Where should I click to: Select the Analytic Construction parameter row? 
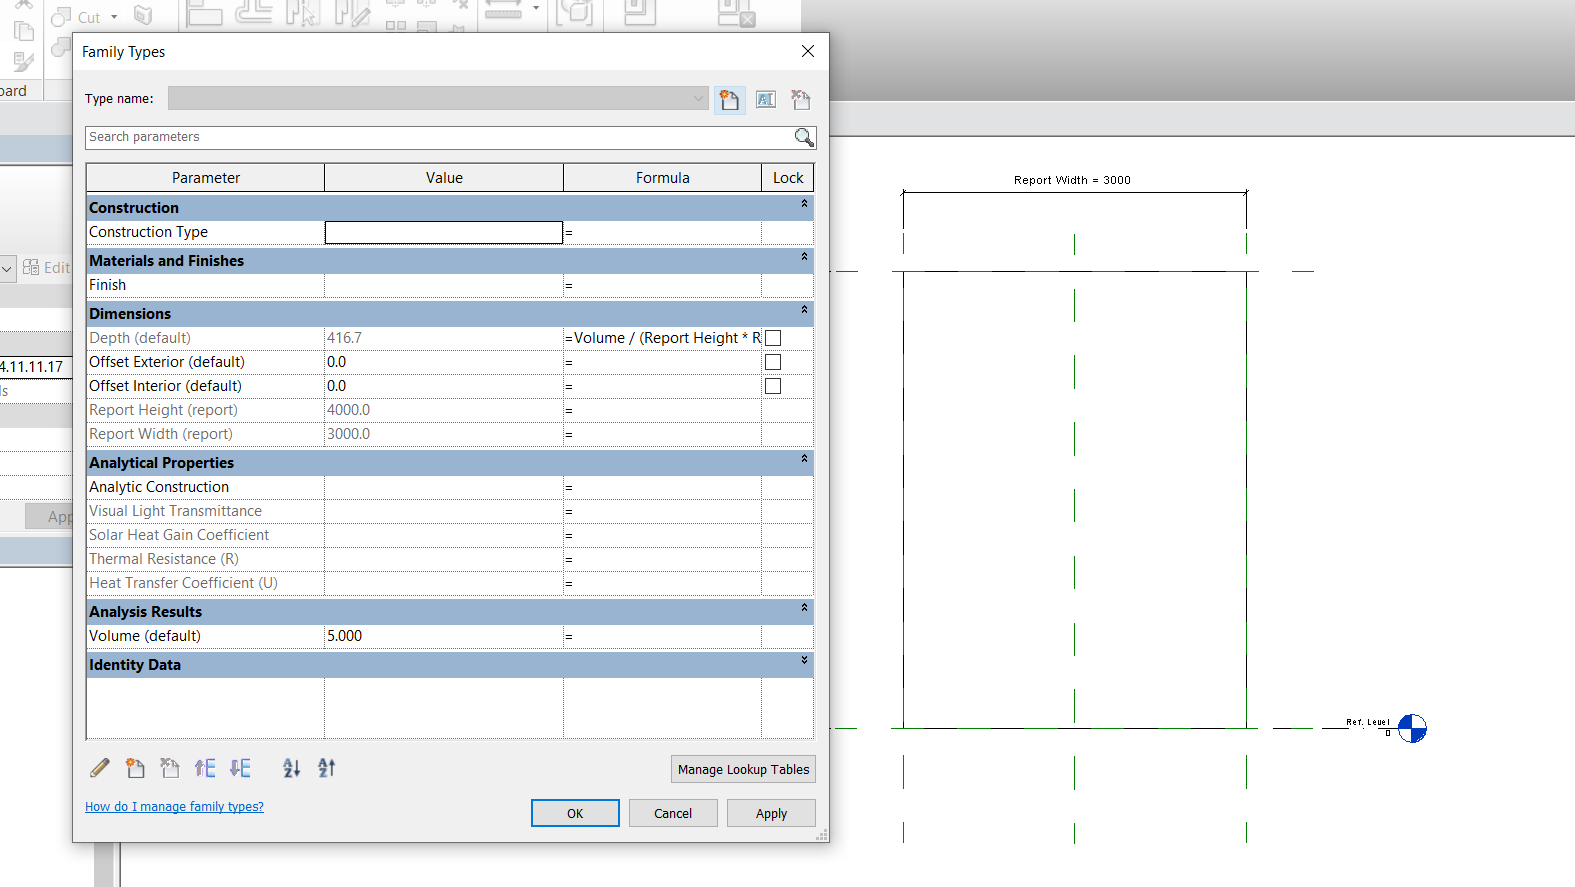point(450,487)
